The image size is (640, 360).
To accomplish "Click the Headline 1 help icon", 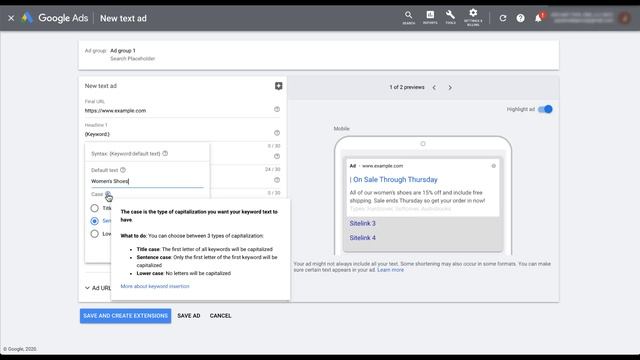I will 277,133.
